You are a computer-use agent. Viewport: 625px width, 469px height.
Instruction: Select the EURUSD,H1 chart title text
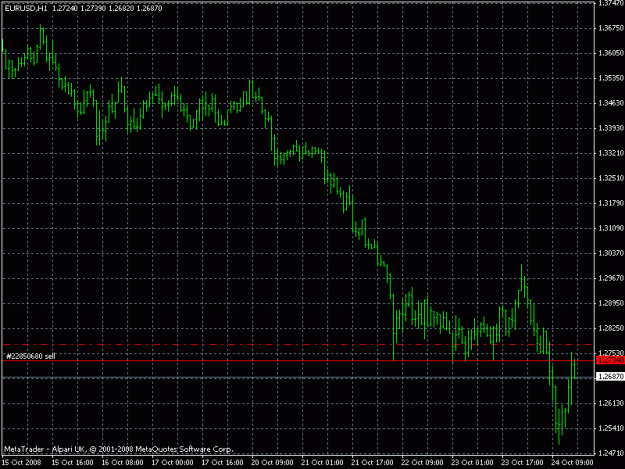tap(26, 8)
